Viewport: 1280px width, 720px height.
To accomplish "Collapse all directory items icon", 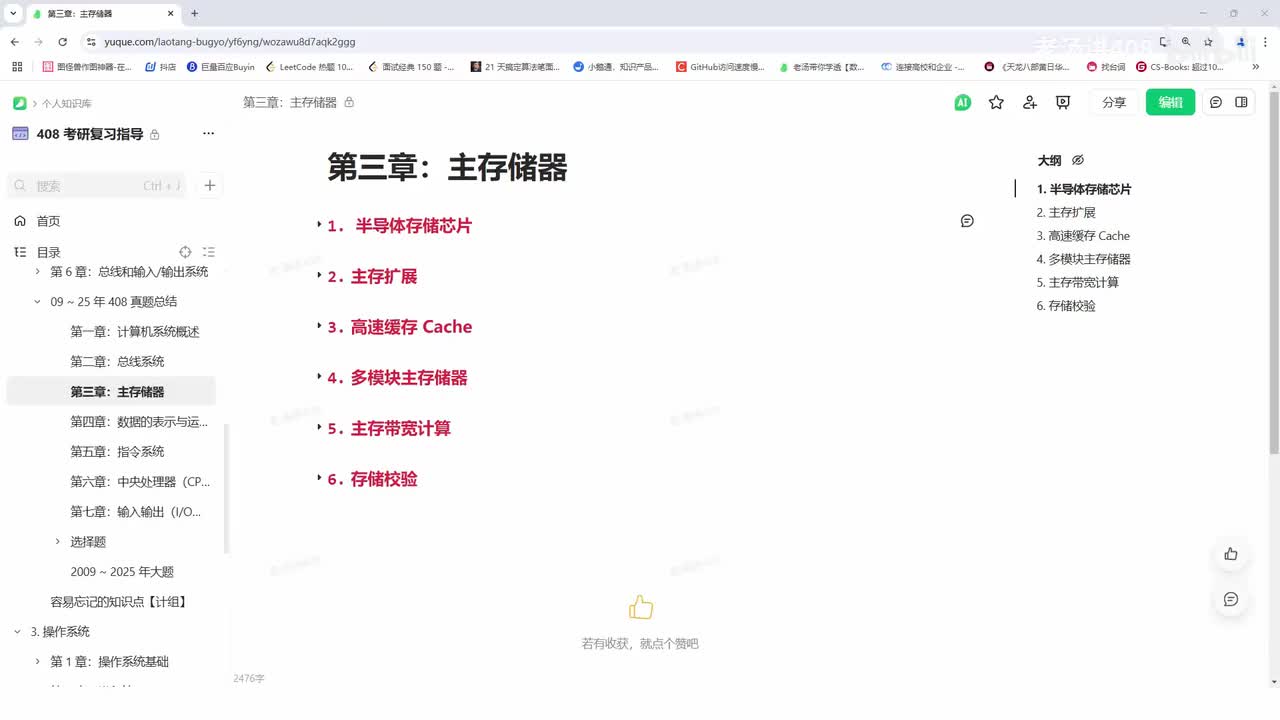I will click(208, 252).
